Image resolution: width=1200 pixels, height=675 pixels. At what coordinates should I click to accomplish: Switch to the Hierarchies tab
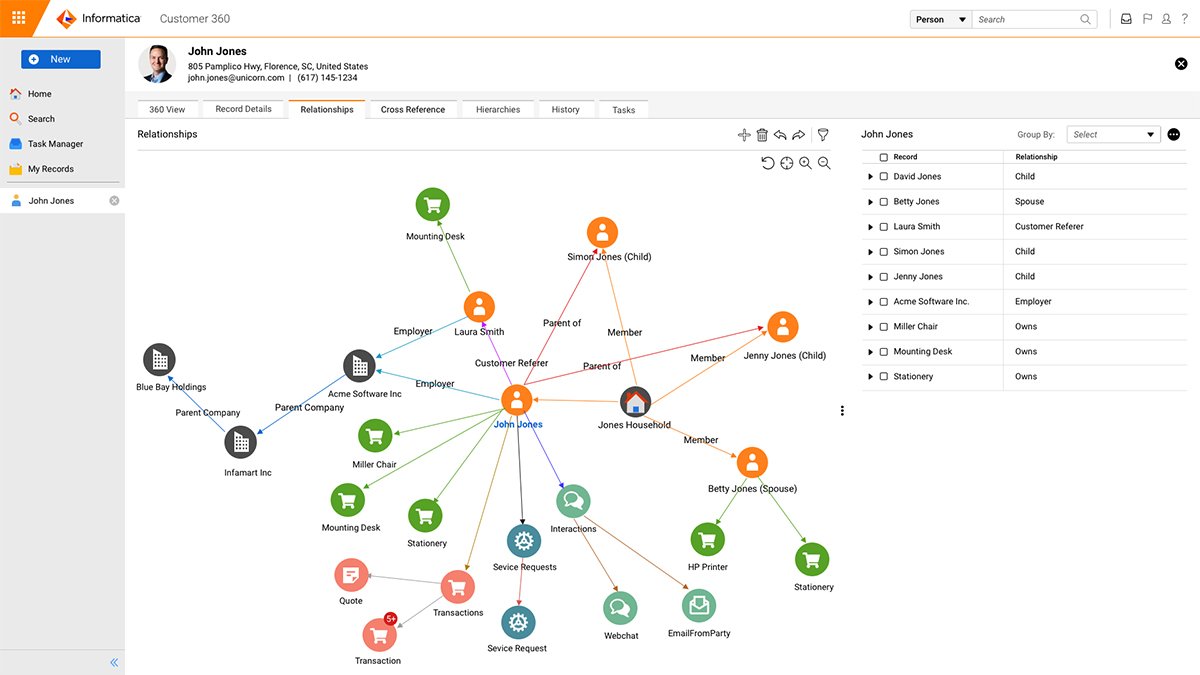pos(497,109)
